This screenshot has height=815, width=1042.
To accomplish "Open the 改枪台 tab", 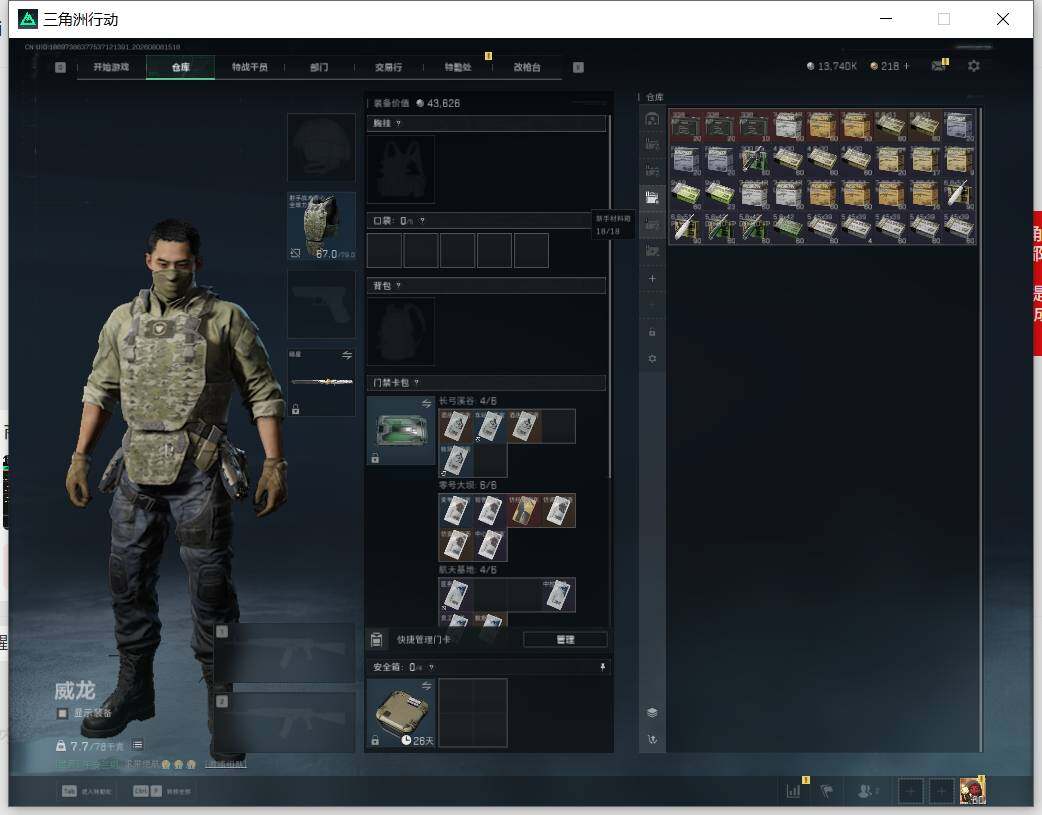I will pos(527,67).
